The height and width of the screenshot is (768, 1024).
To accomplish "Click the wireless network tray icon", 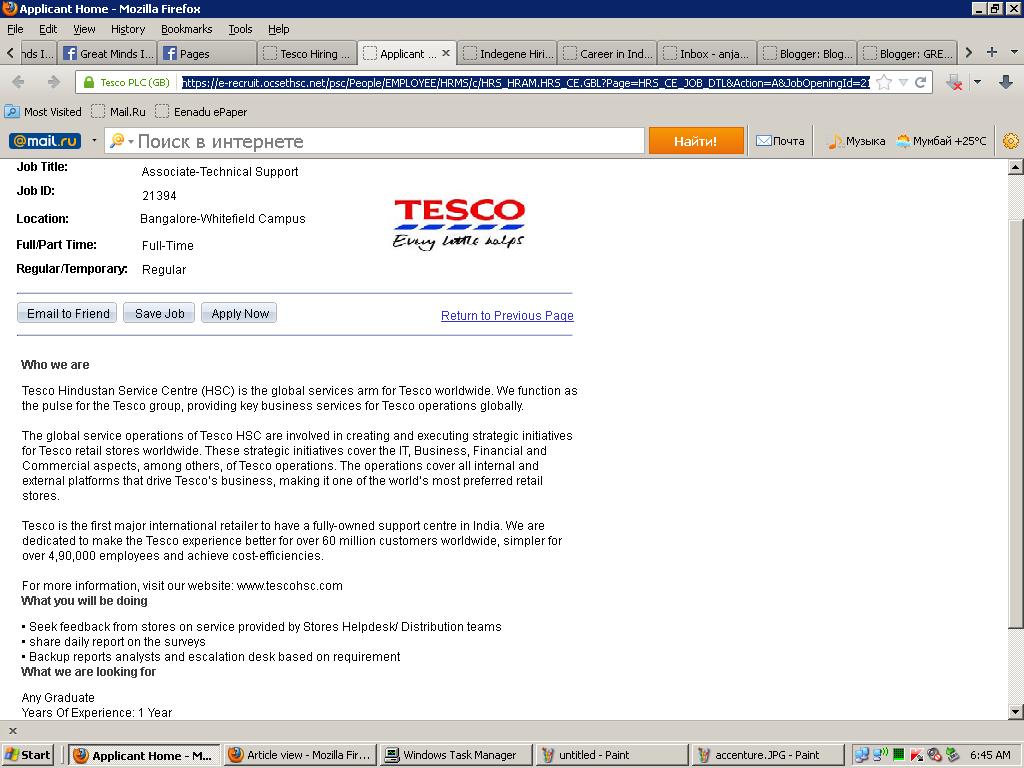I will point(880,755).
